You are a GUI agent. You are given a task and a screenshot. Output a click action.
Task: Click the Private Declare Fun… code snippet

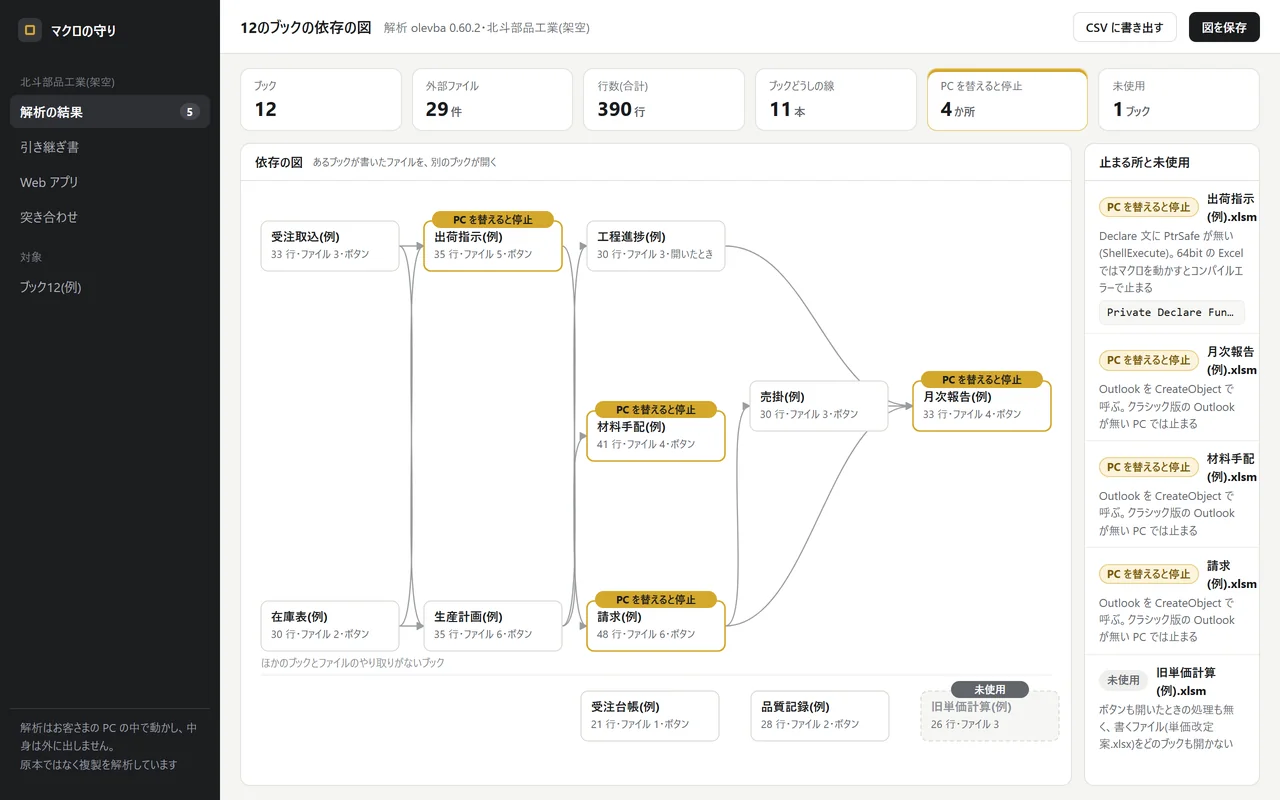pyautogui.click(x=1172, y=312)
